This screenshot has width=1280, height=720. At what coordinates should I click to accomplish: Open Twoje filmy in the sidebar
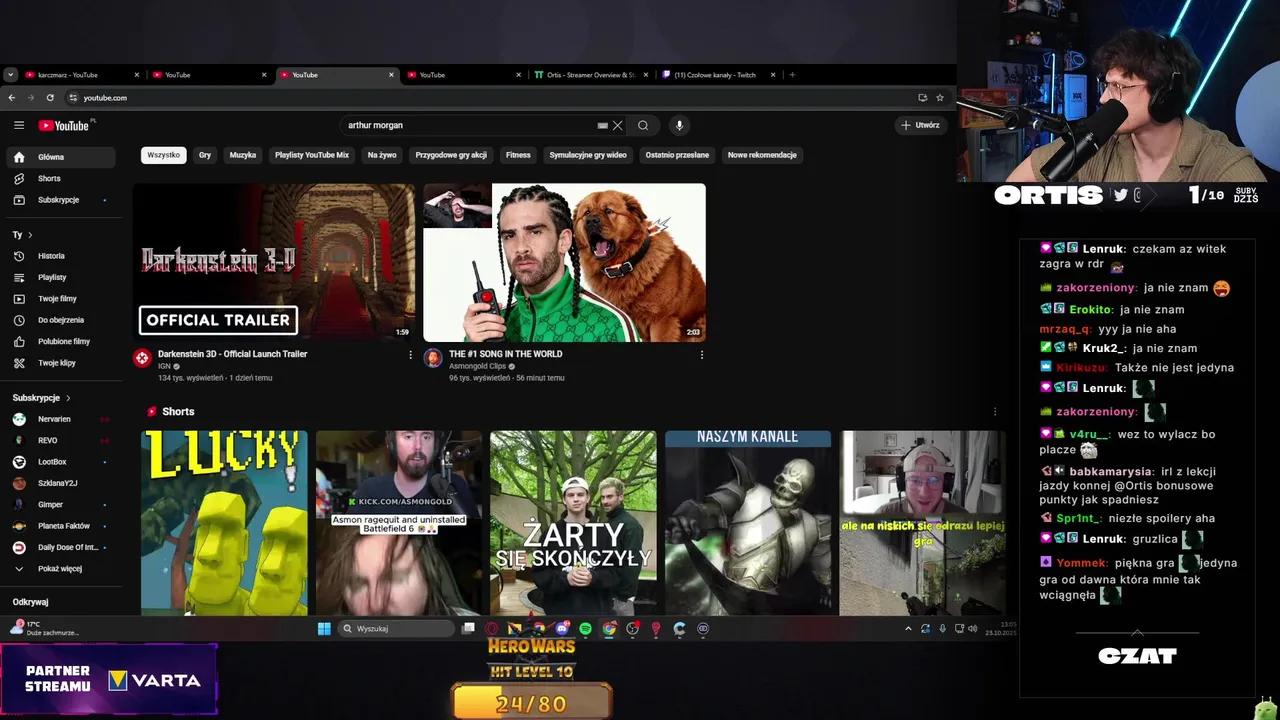point(60,298)
